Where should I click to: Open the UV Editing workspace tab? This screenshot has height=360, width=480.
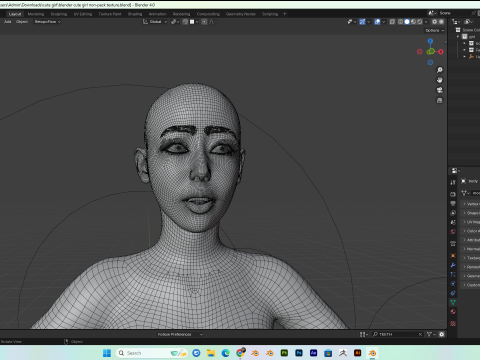click(83, 14)
